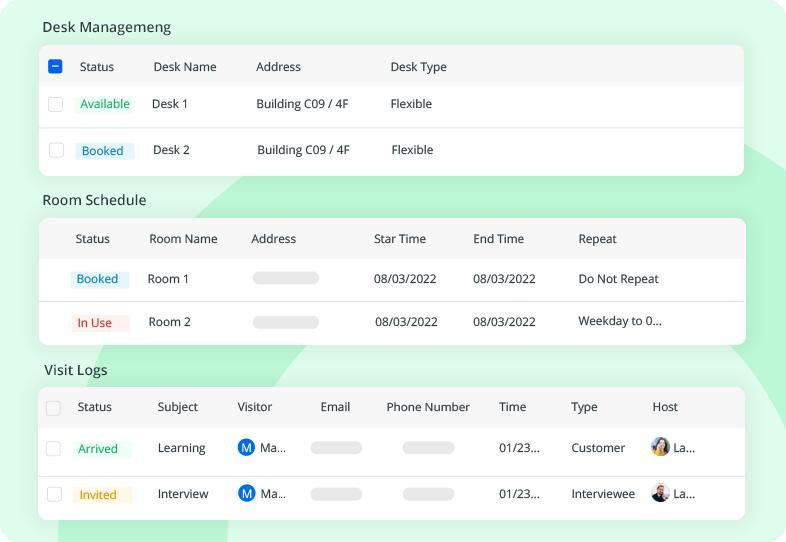Image resolution: width=786 pixels, height=542 pixels.
Task: Click the "Phone Number" column header in Visit Logs
Action: (x=428, y=407)
